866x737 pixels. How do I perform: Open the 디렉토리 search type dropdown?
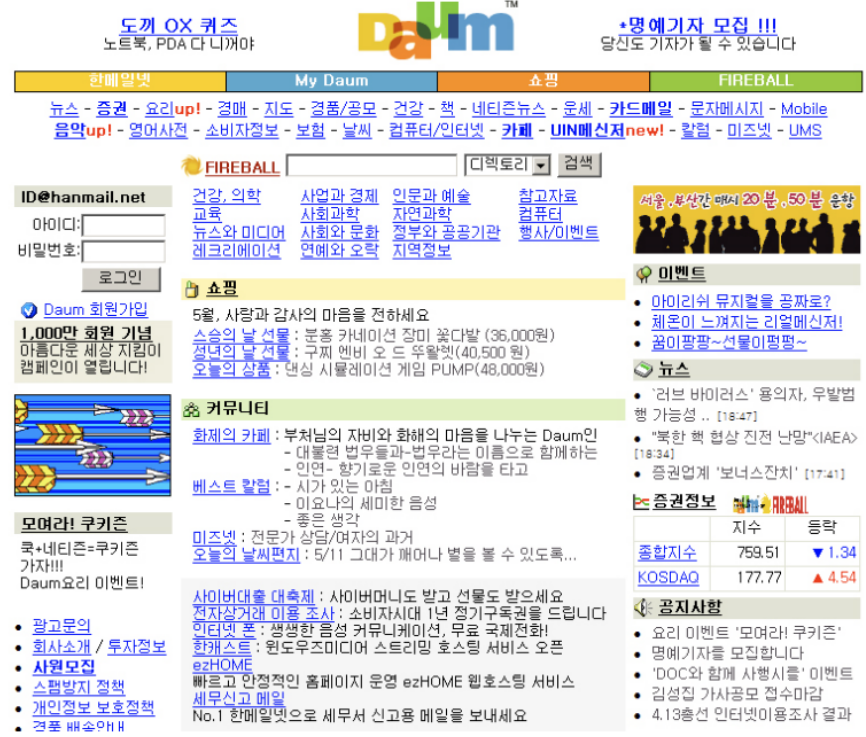(x=508, y=165)
